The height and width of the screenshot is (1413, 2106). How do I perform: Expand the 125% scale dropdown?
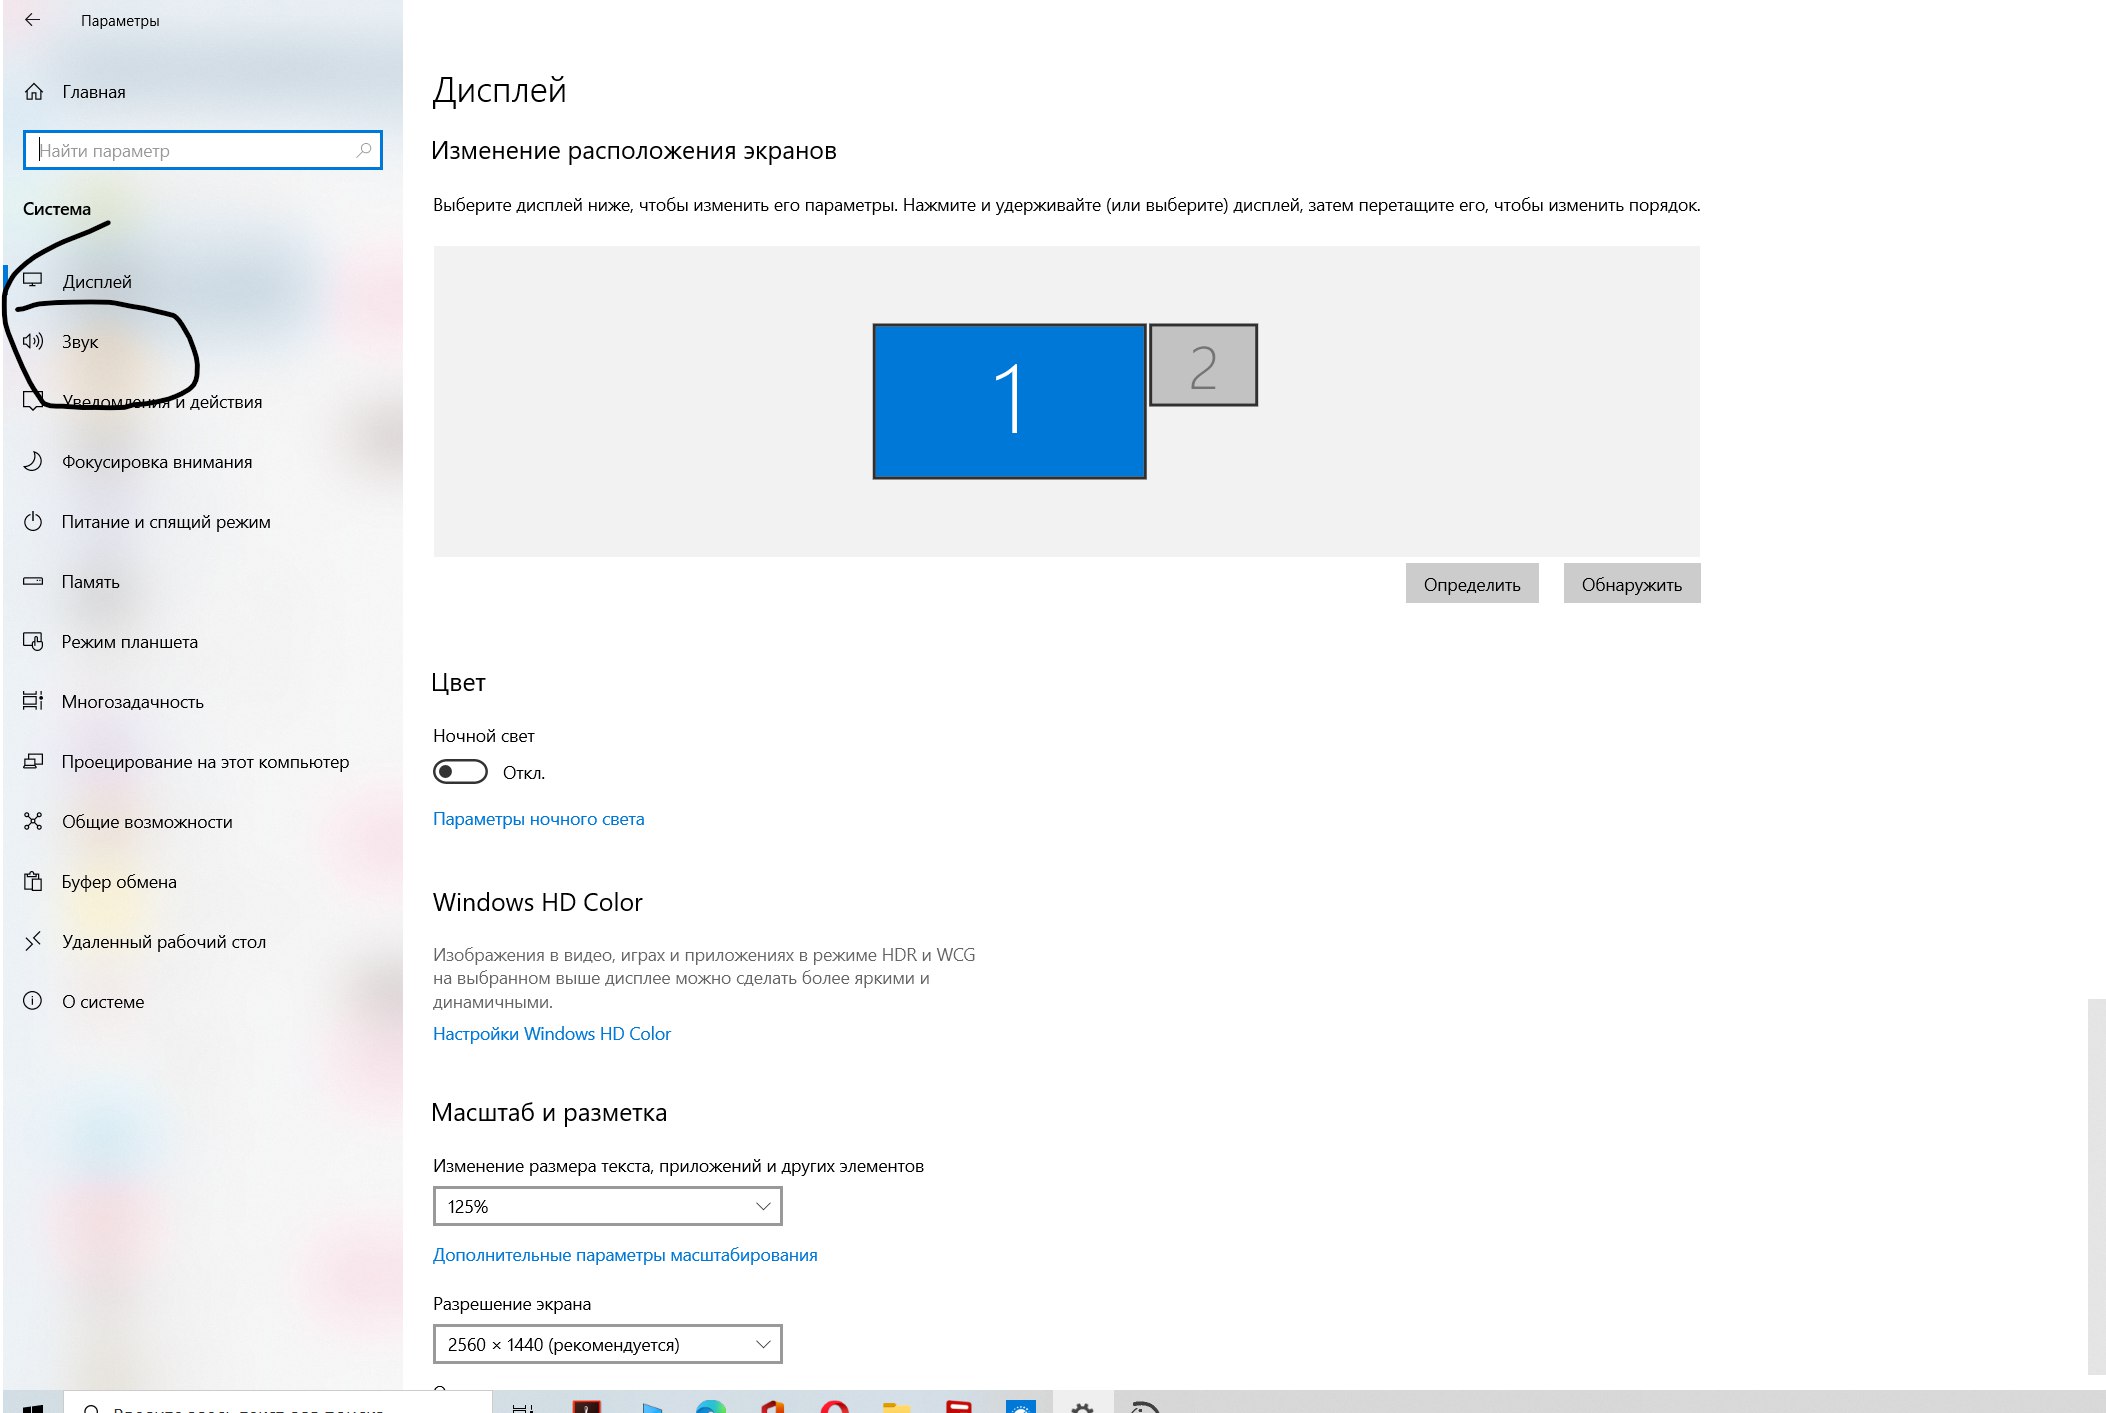[607, 1206]
